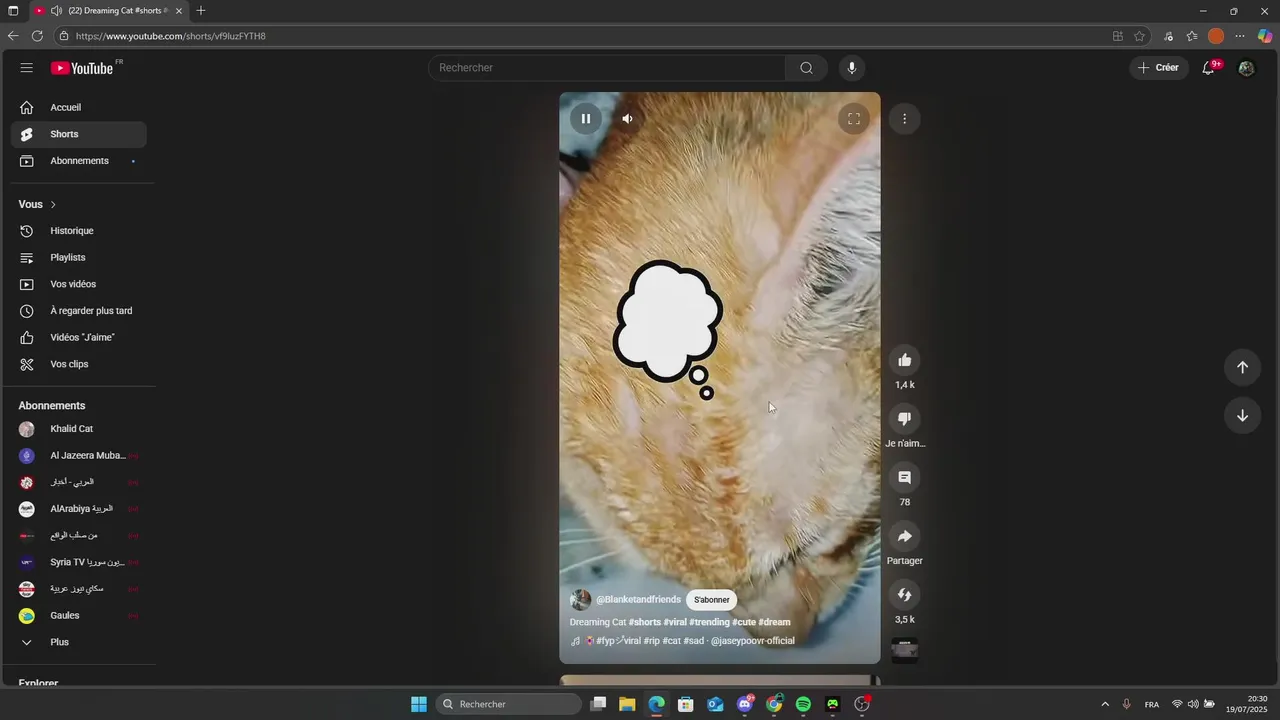This screenshot has height=720, width=1280.
Task: Click the magnifier search button
Action: point(806,68)
